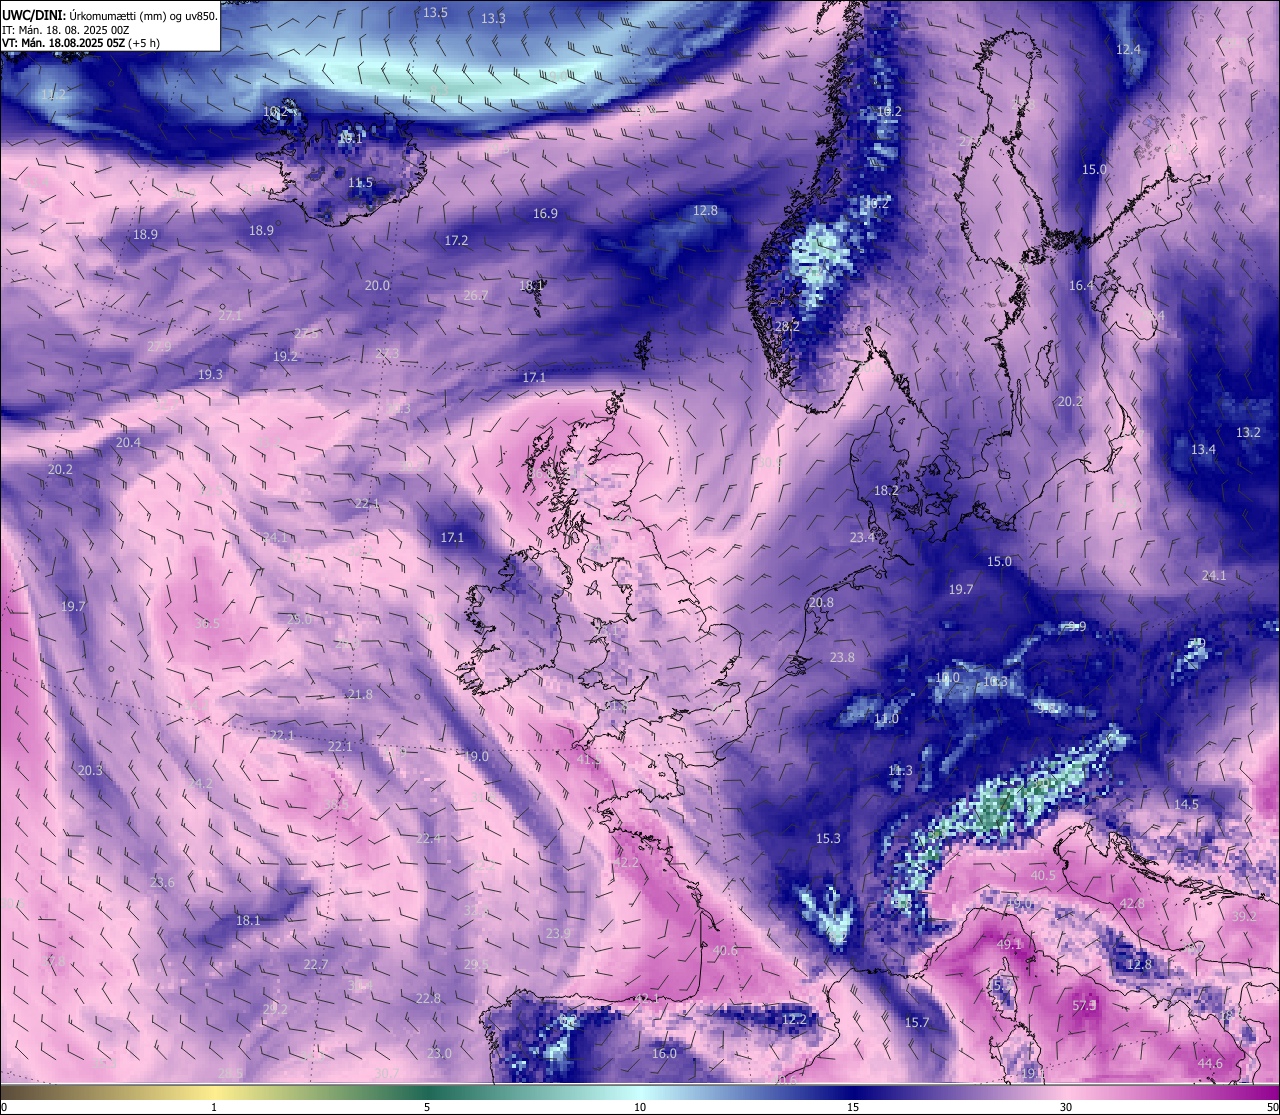The height and width of the screenshot is (1115, 1280).
Task: Click the 24.2 map value
Action: point(201,783)
